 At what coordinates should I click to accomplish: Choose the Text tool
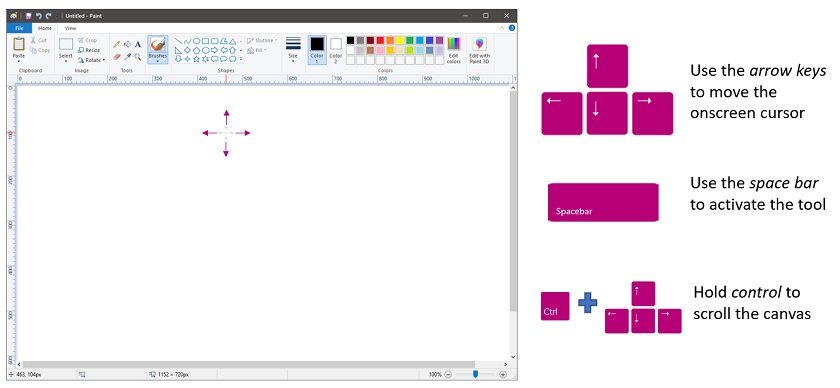pyautogui.click(x=138, y=44)
